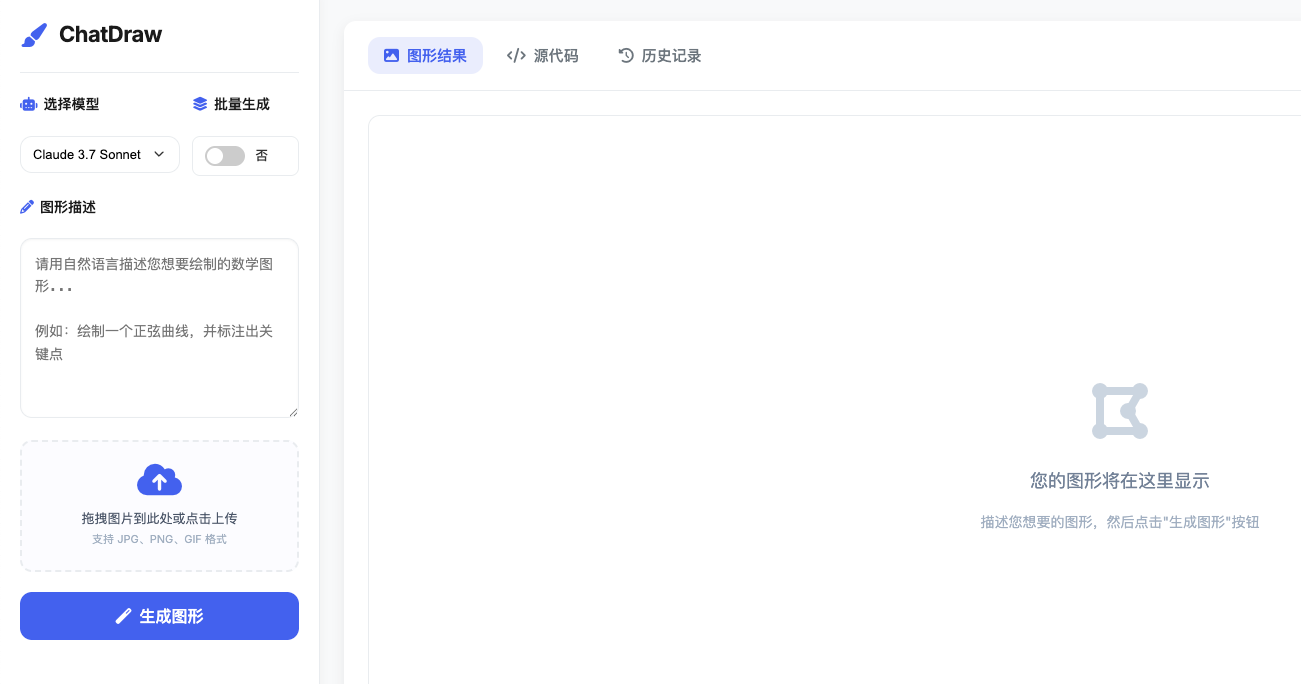Click the history clock icon for 历史记录
This screenshot has height=684, width=1301.
coord(626,56)
